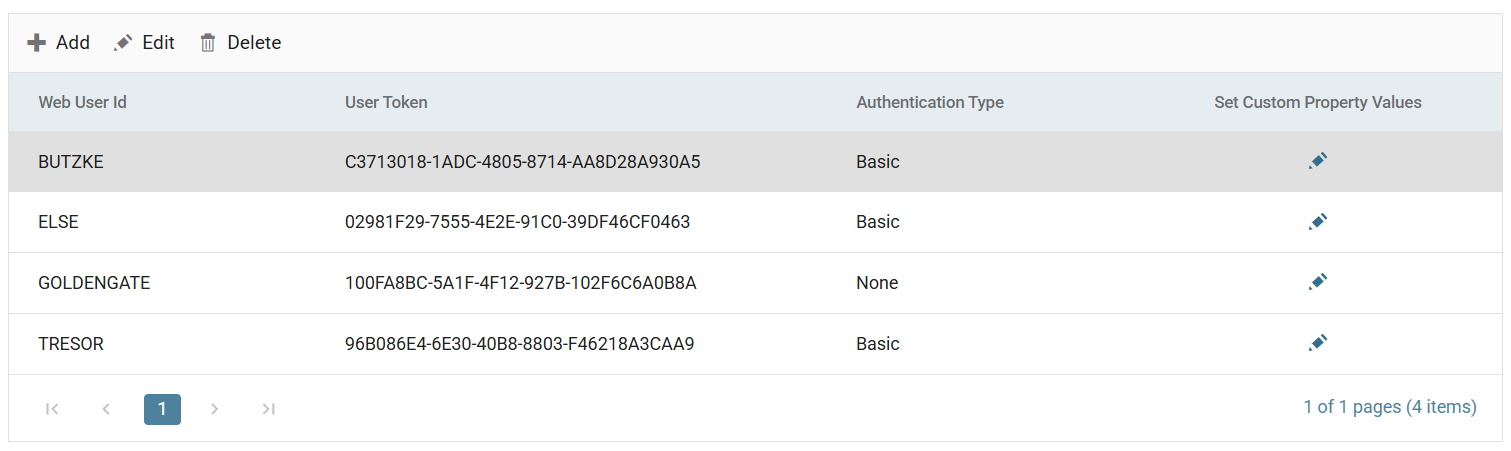Open custom property editor for TRESOR
The width and height of the screenshot is (1511, 451).
(1318, 344)
